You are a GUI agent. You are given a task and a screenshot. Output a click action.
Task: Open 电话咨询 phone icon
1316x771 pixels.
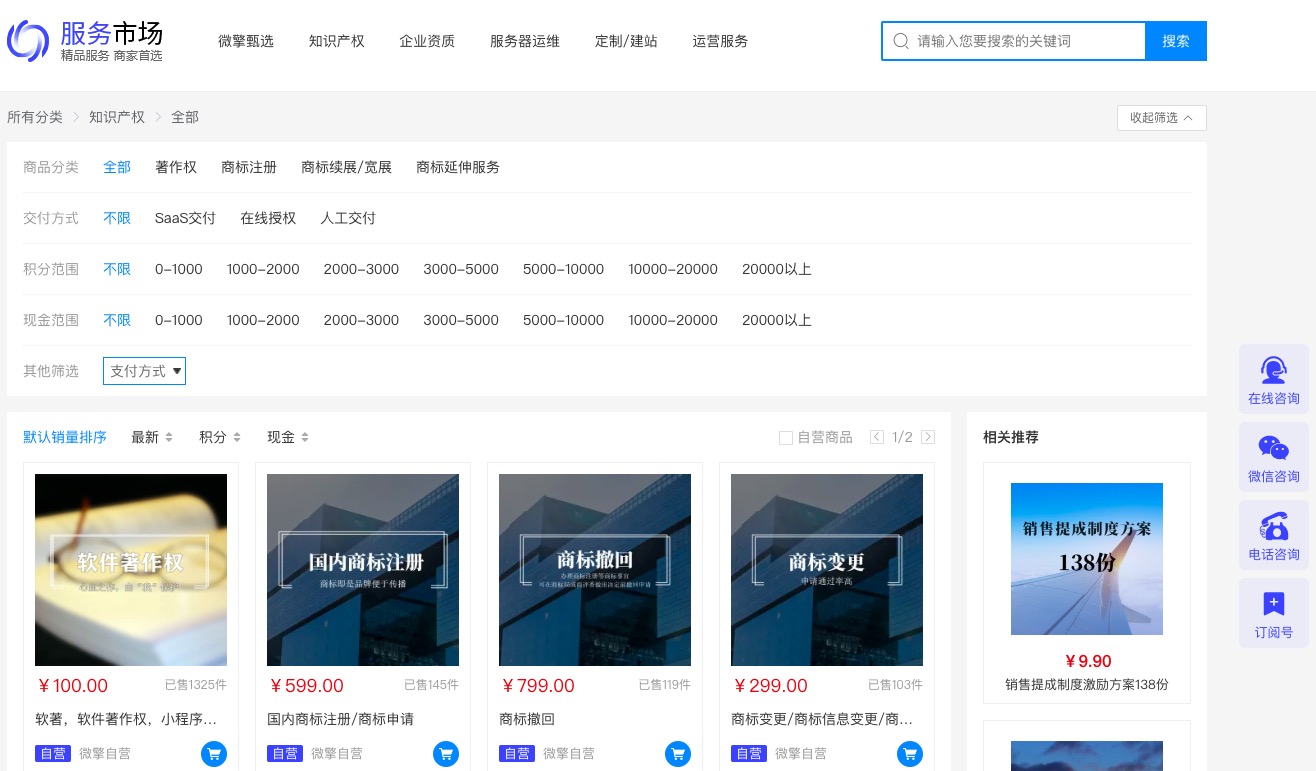point(1274,526)
